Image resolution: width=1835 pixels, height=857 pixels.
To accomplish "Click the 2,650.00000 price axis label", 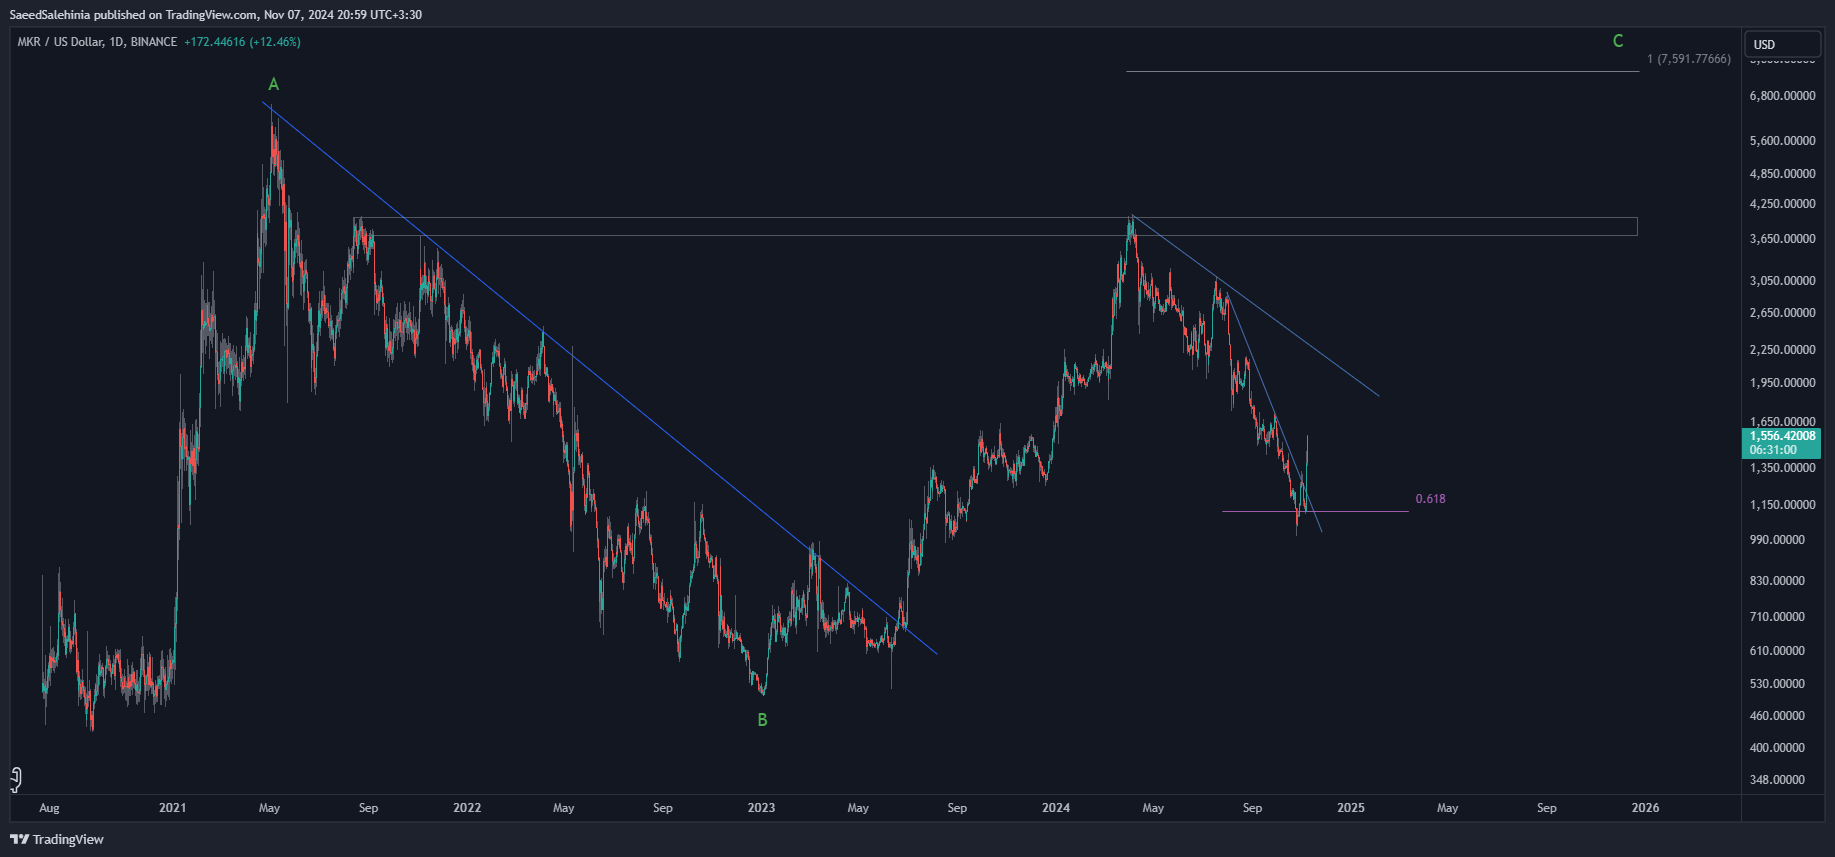I will (x=1782, y=313).
